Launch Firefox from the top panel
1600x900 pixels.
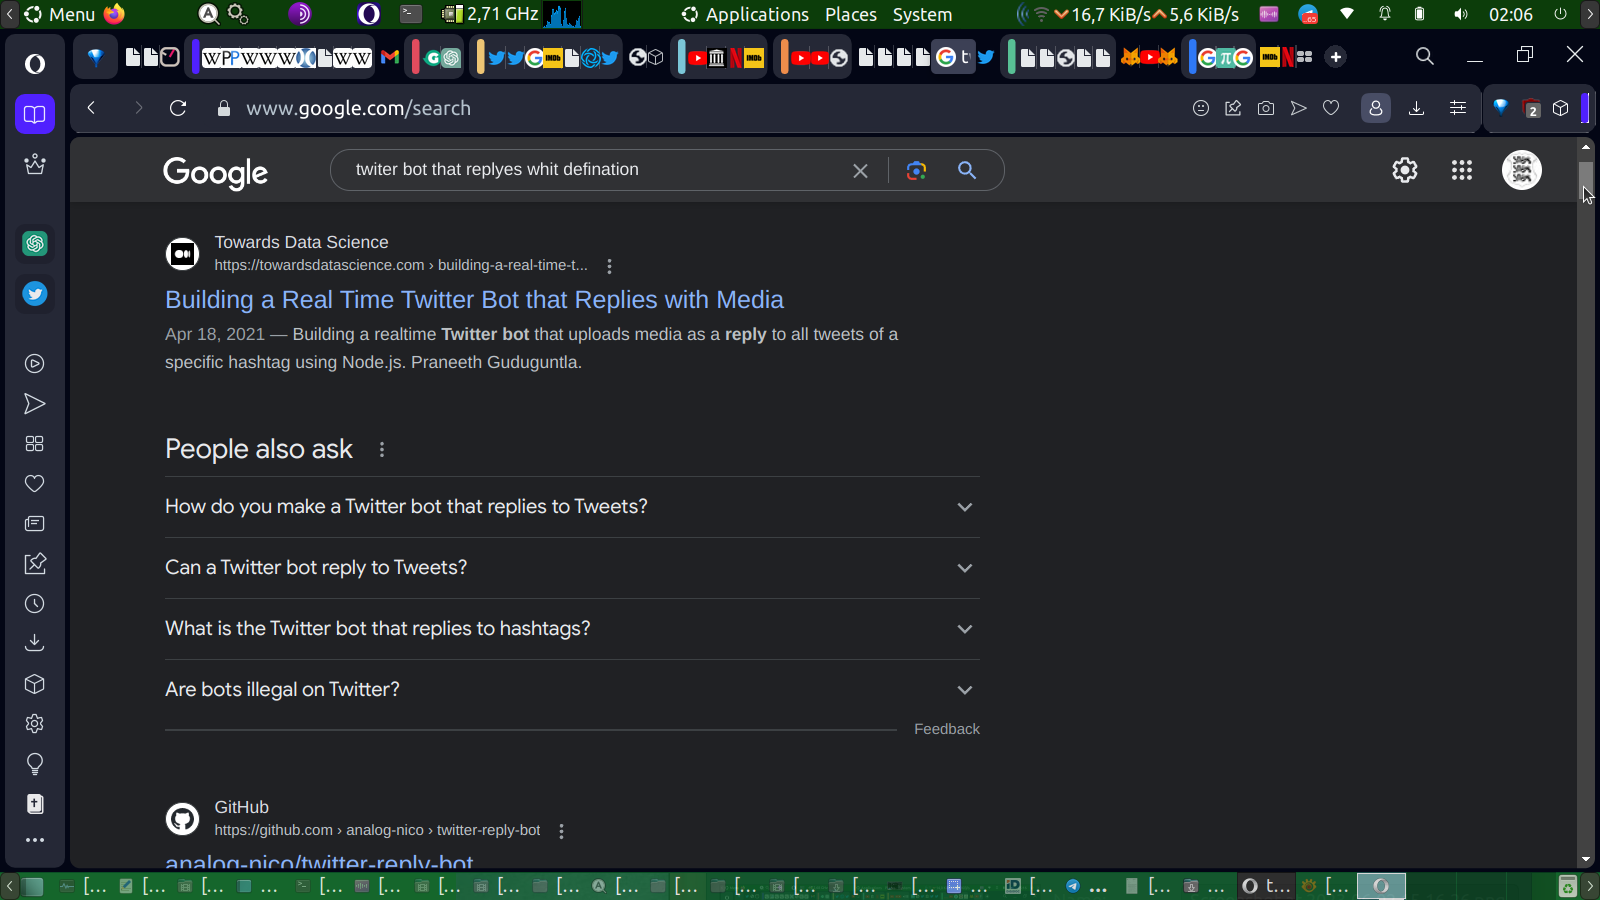click(115, 14)
